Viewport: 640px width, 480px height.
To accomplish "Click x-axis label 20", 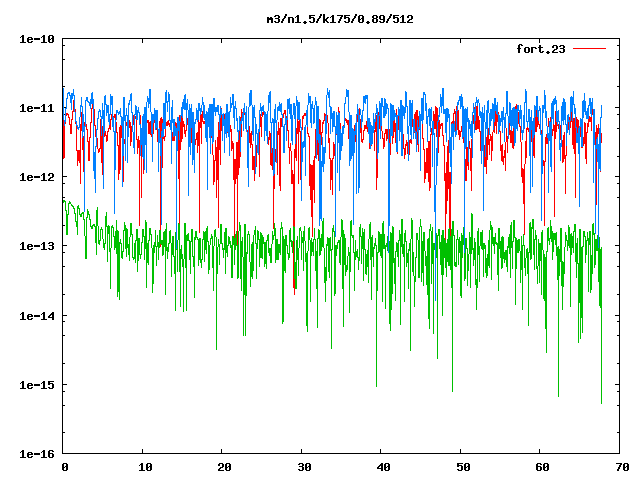I will (x=224, y=467).
